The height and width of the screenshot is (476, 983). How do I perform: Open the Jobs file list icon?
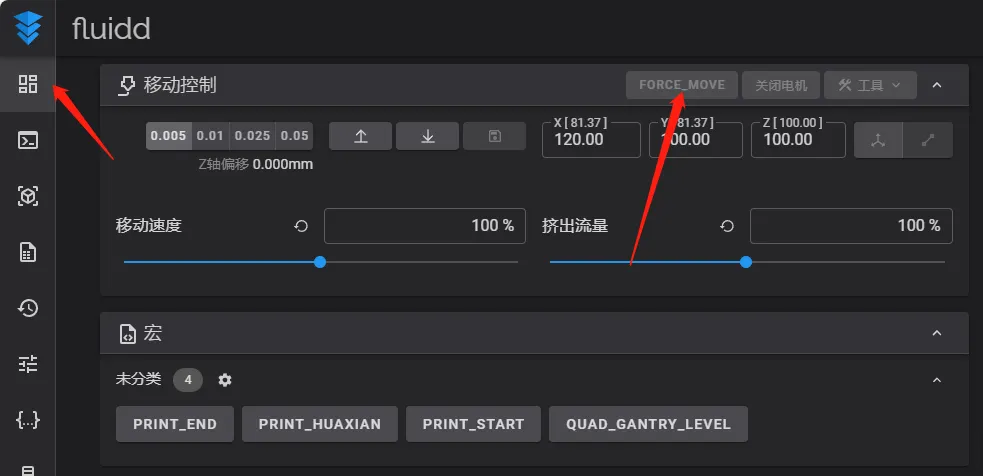tap(28, 252)
